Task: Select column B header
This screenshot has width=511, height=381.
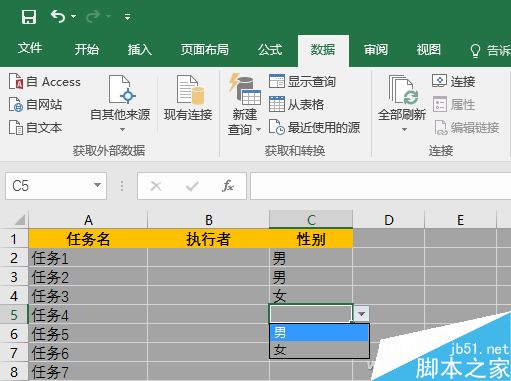Action: tap(208, 220)
